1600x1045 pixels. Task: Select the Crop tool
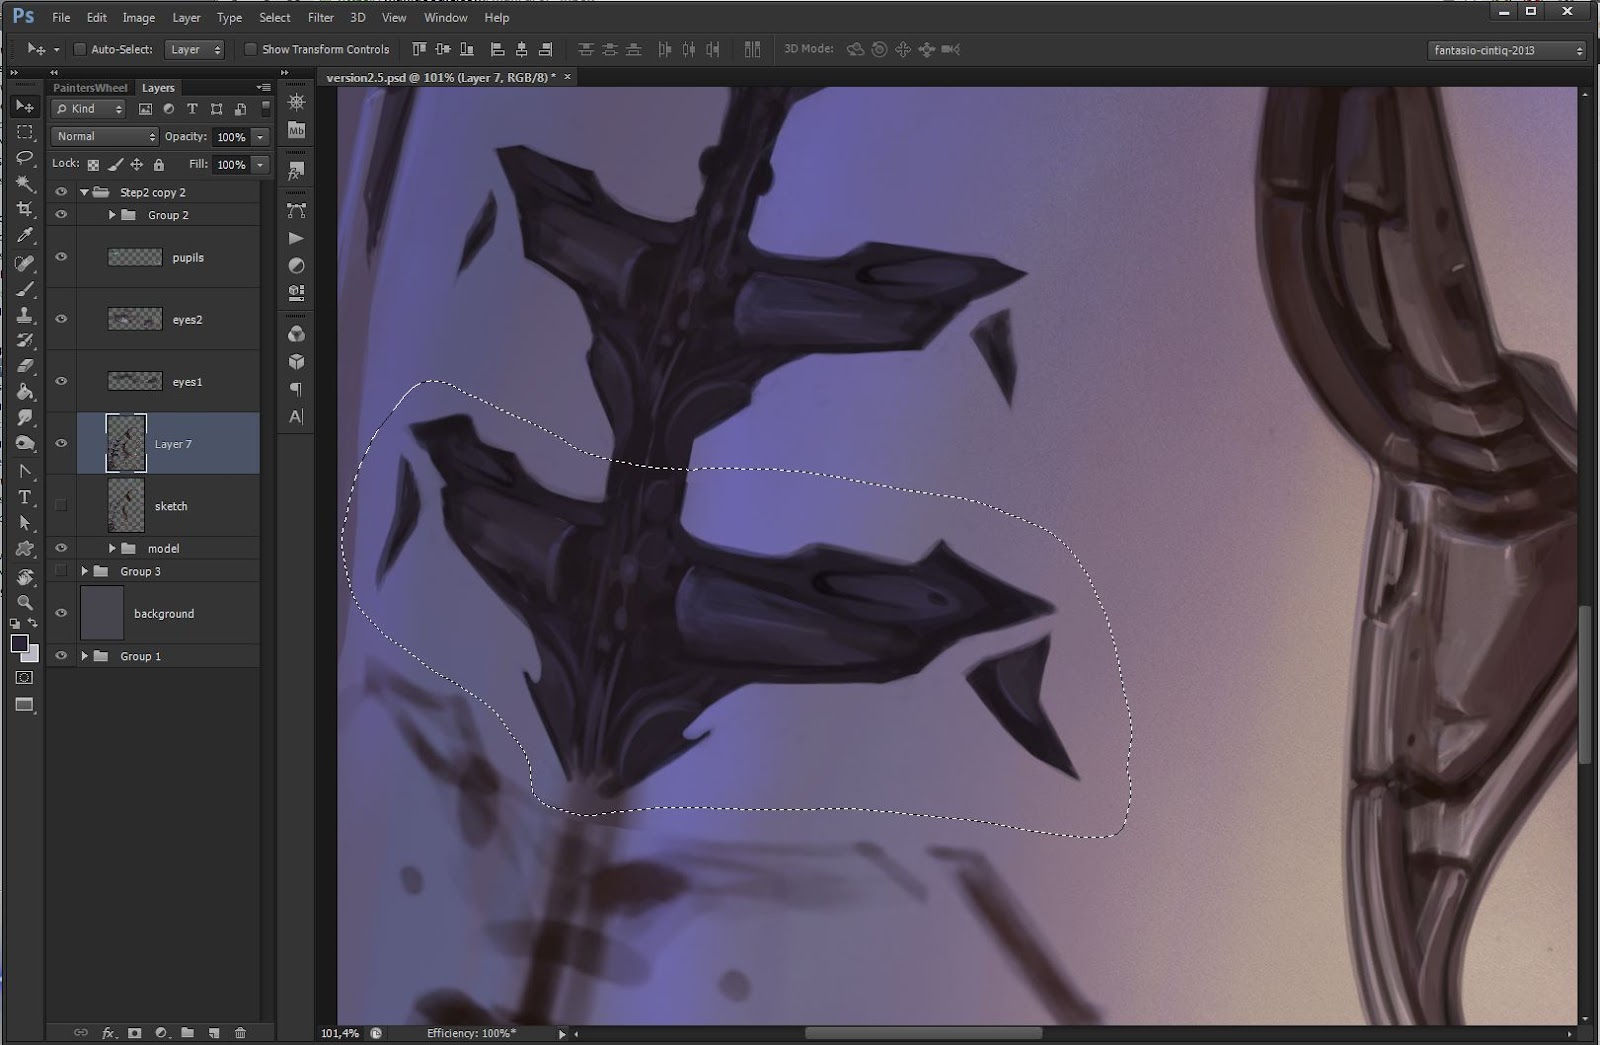[25, 210]
